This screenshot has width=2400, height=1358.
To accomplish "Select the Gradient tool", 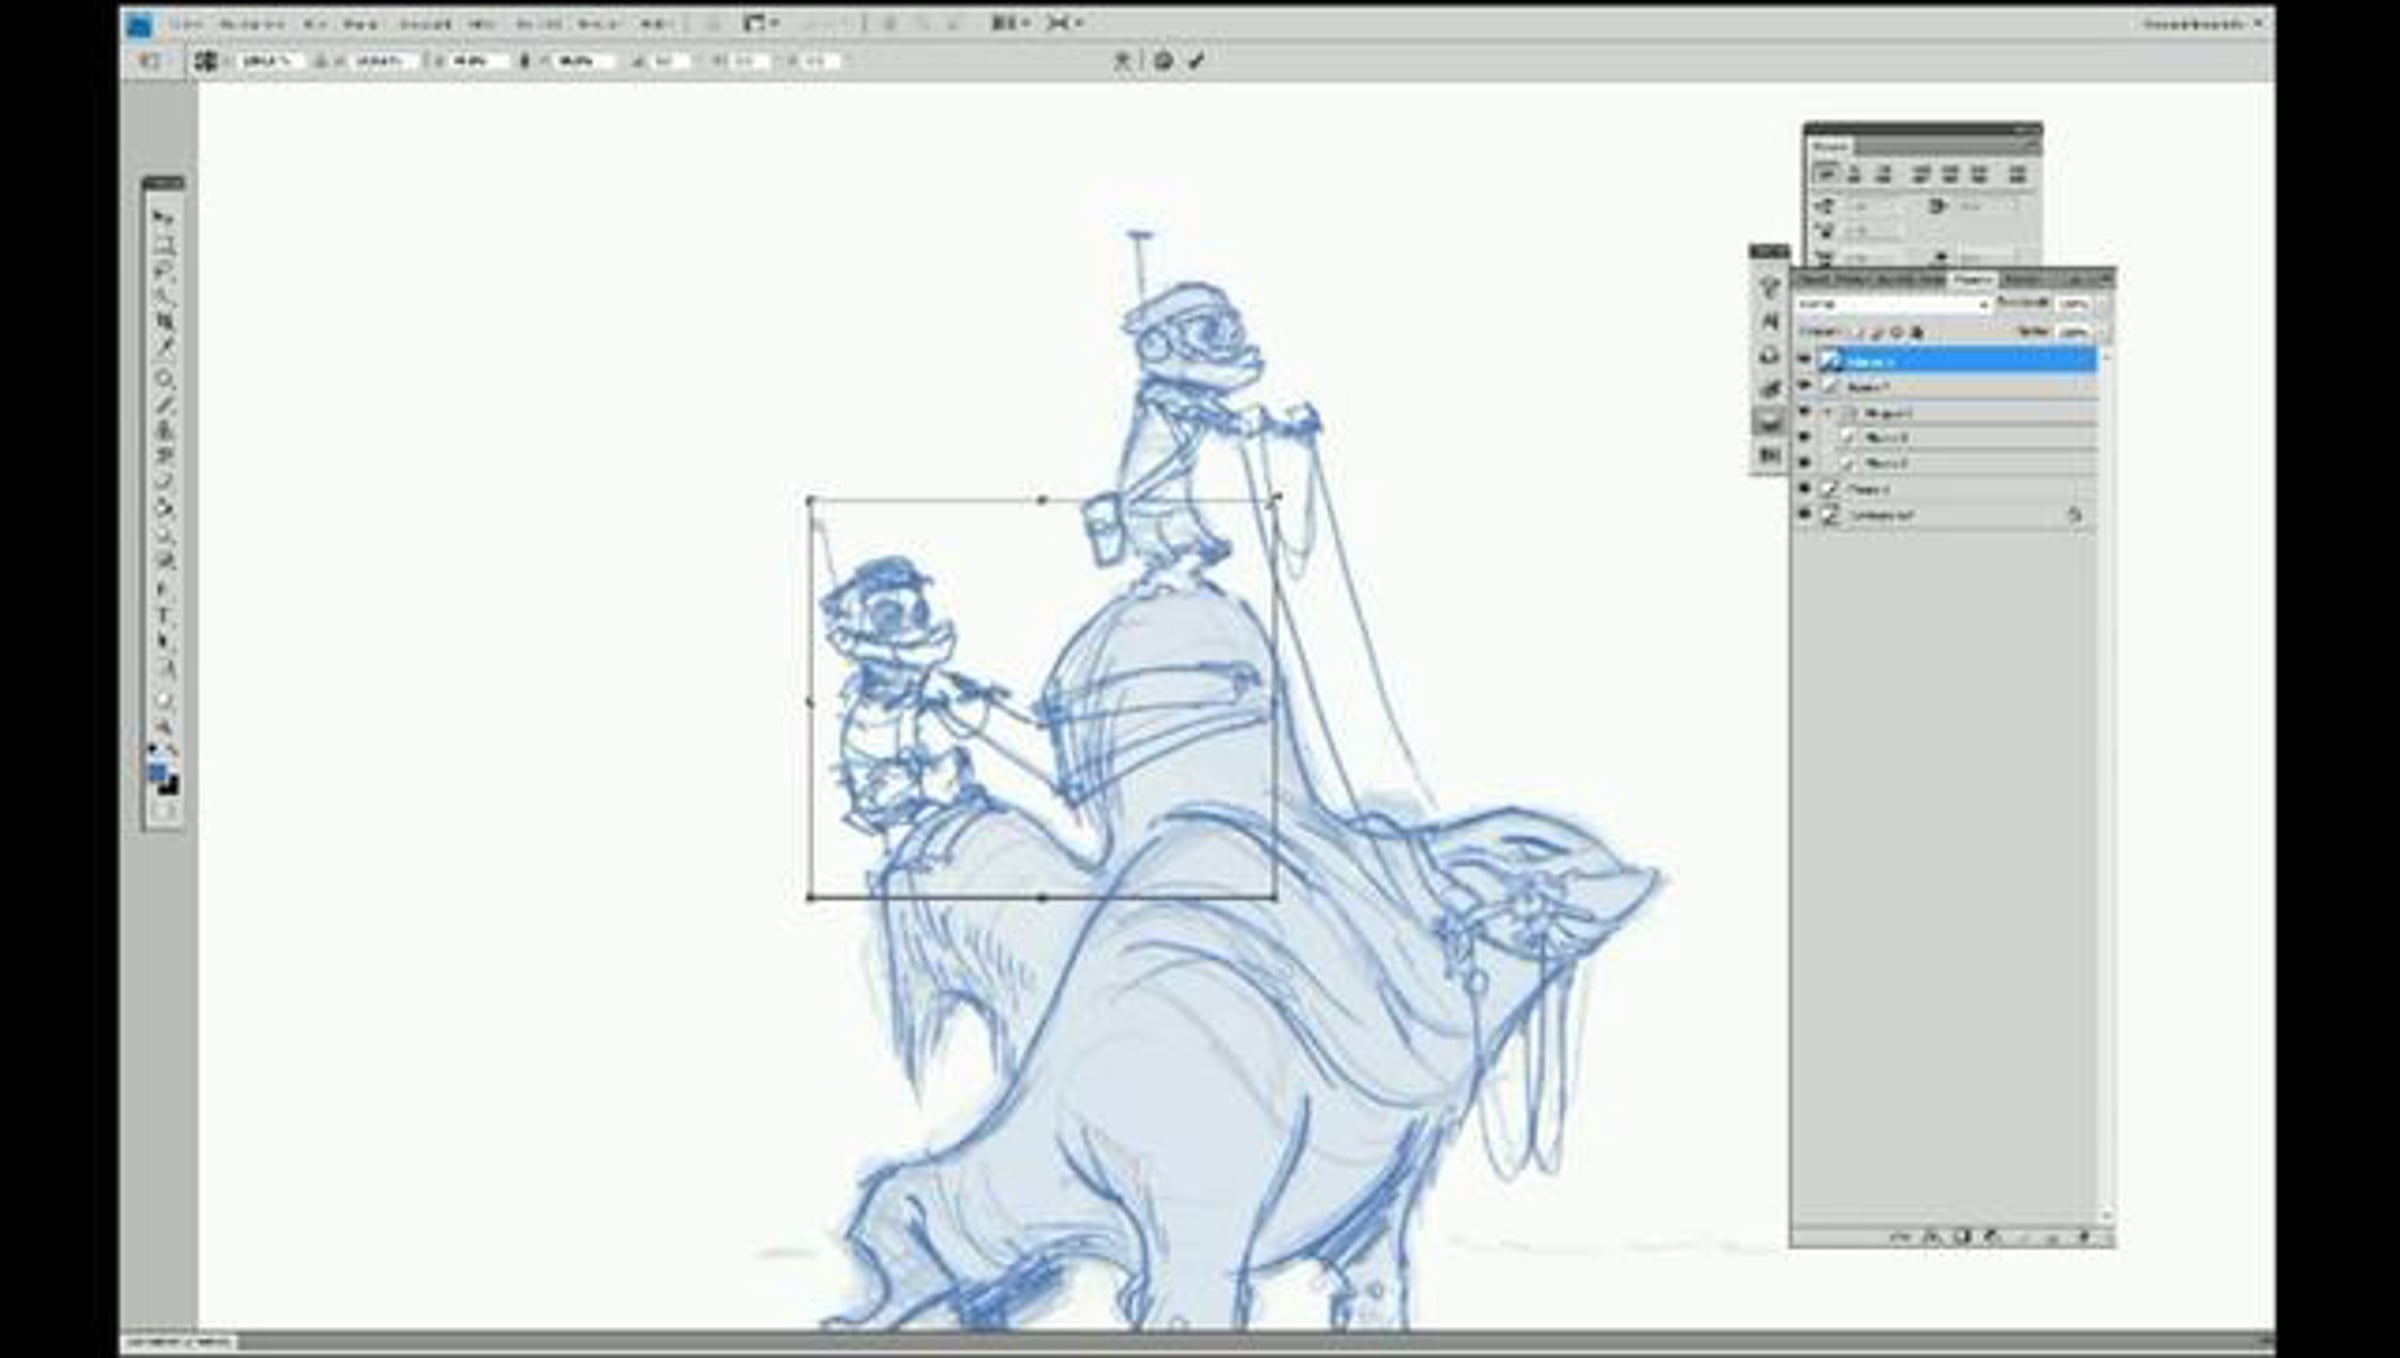I will tap(164, 508).
